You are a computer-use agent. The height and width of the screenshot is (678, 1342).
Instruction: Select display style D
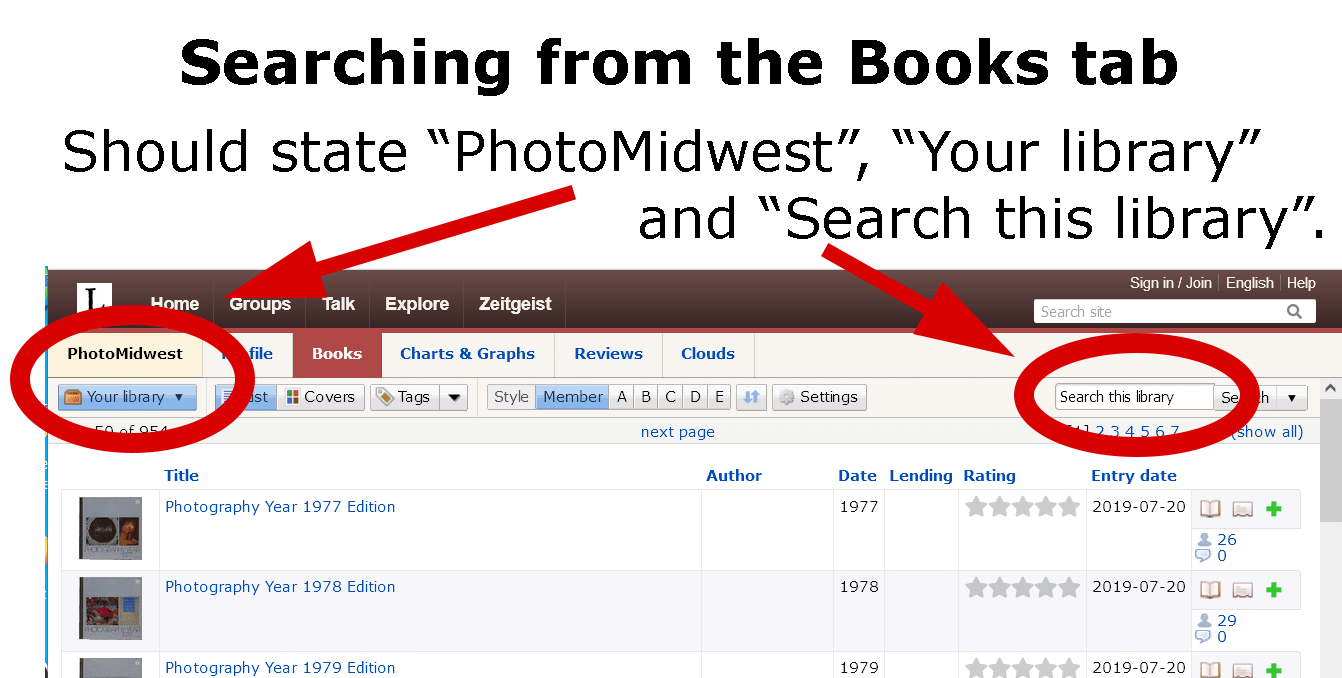(x=695, y=397)
